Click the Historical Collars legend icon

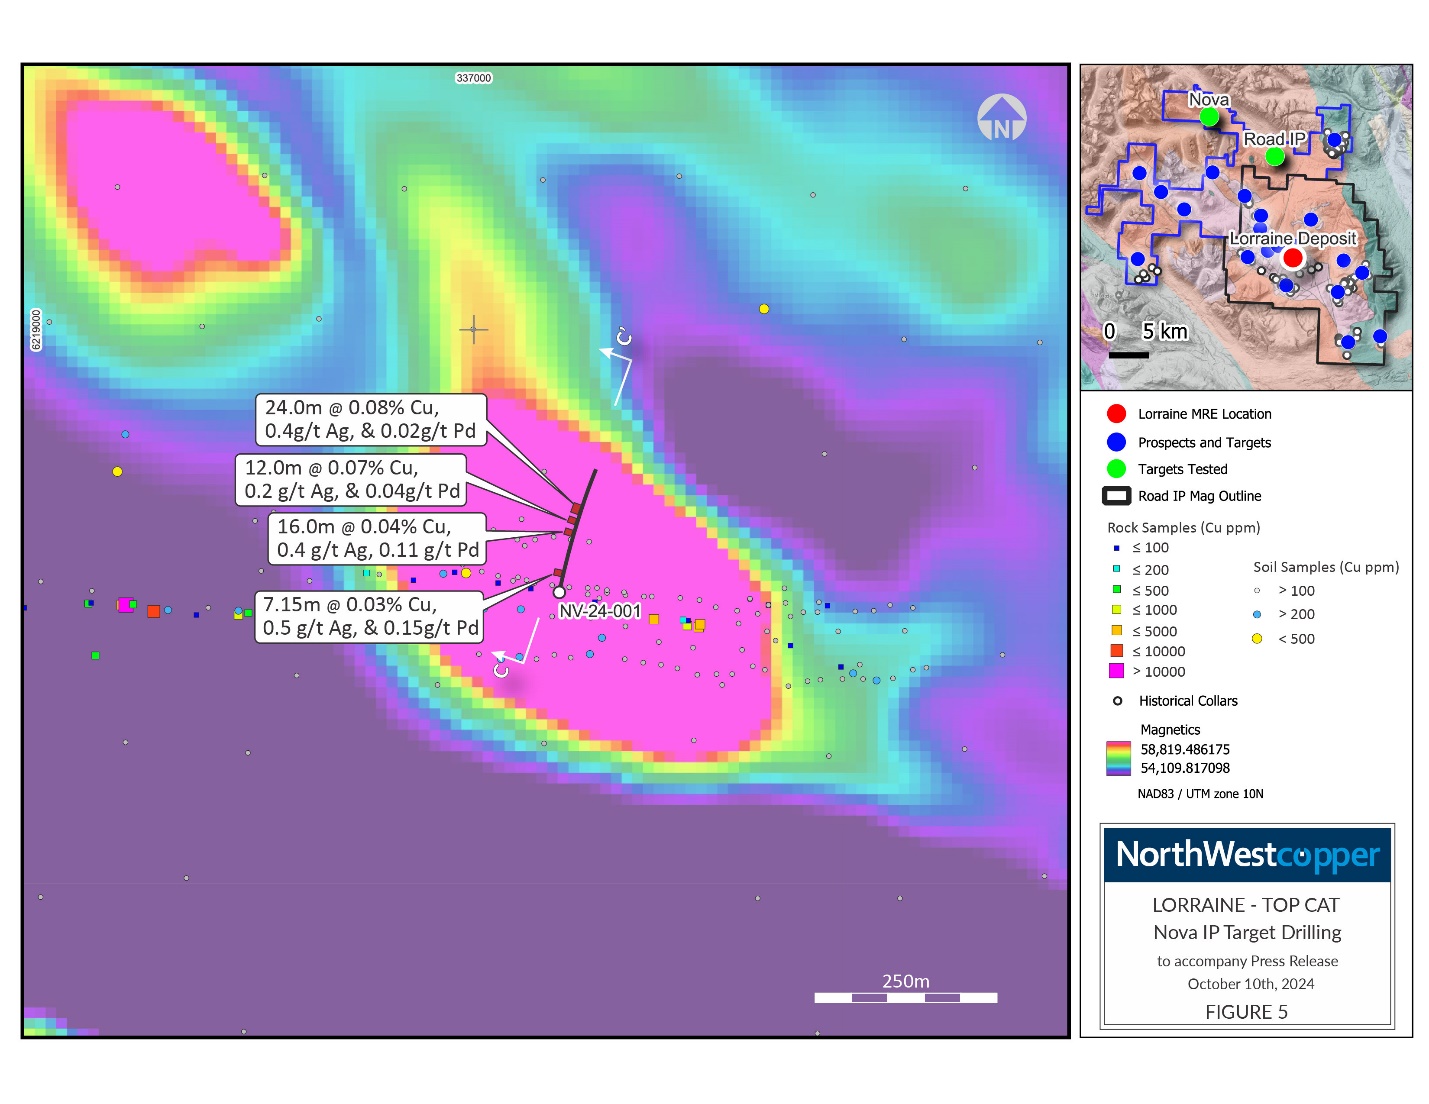pyautogui.click(x=1118, y=701)
